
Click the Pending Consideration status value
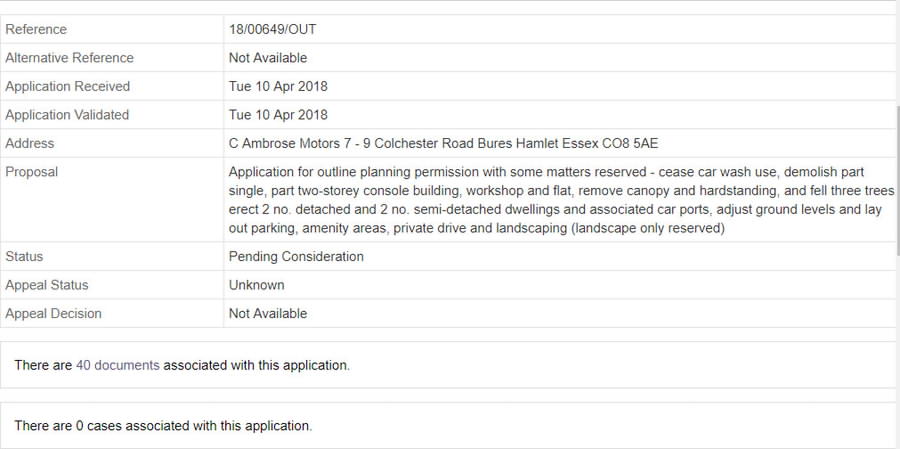pyautogui.click(x=296, y=257)
